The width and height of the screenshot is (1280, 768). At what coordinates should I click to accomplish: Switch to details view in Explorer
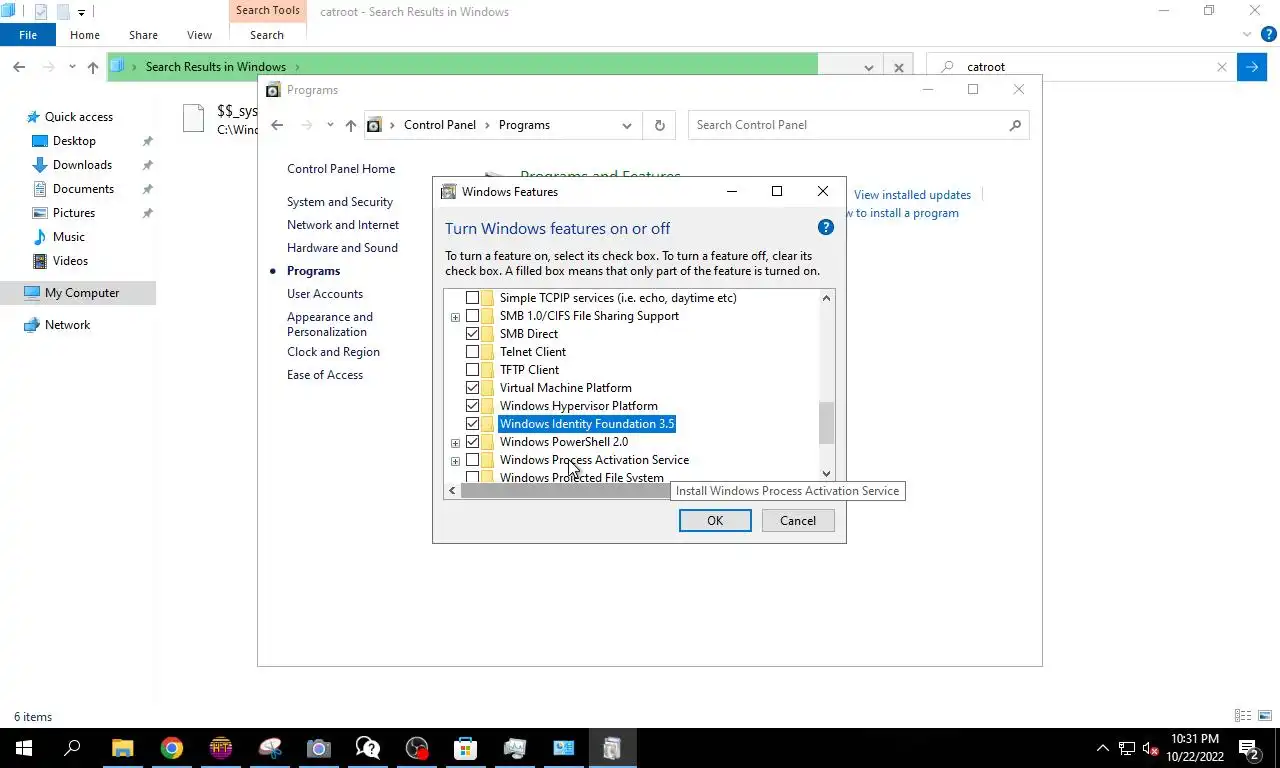[1243, 716]
